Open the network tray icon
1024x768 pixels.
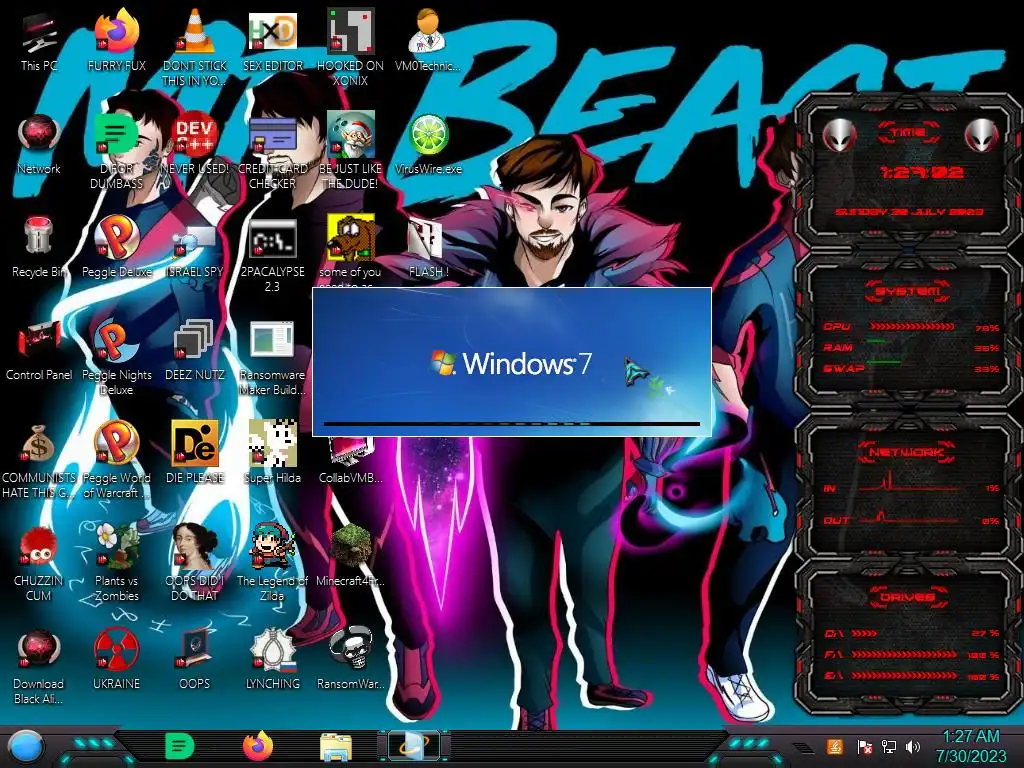(889, 746)
